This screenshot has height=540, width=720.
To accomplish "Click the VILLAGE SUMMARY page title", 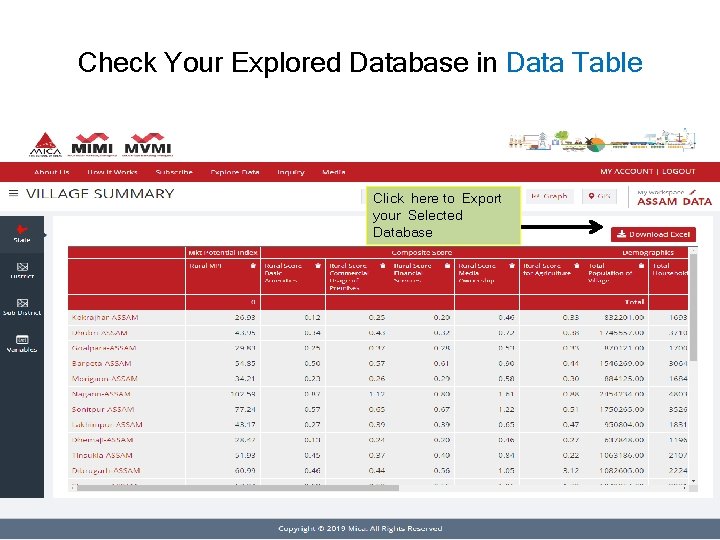I will 100,193.
